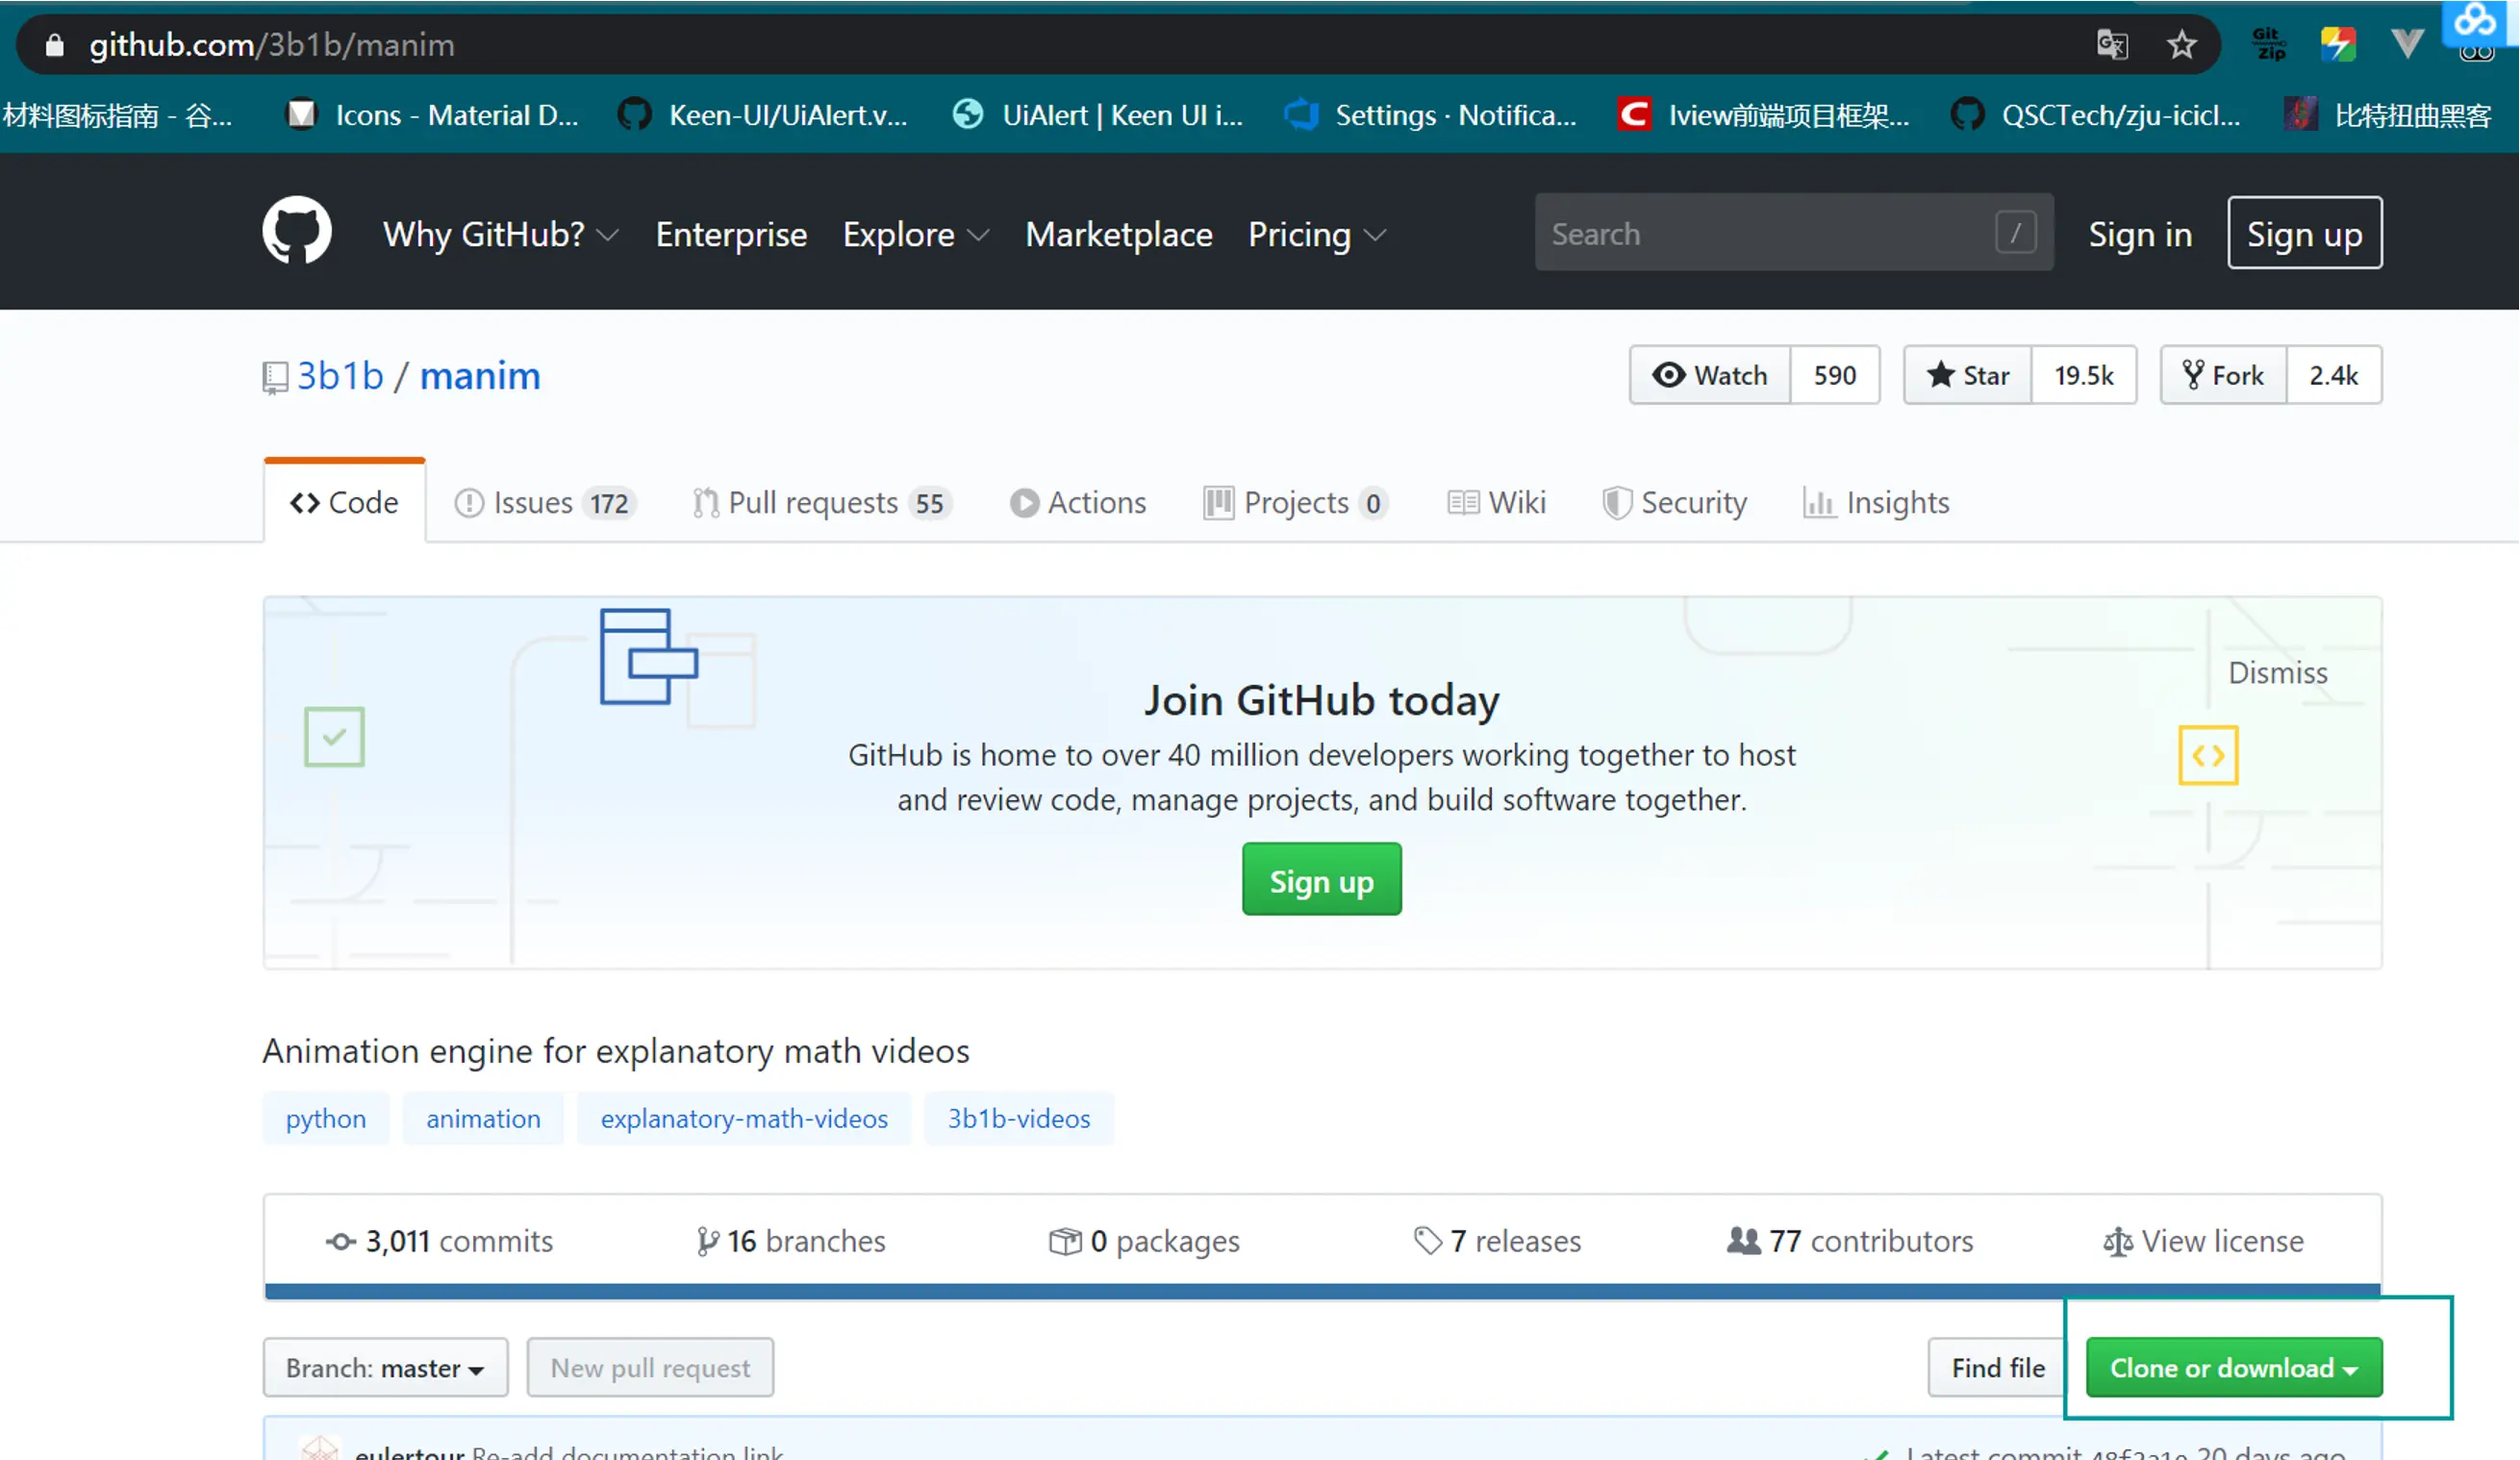The image size is (2520, 1460).
Task: Open the Pull requests tab
Action: point(820,503)
